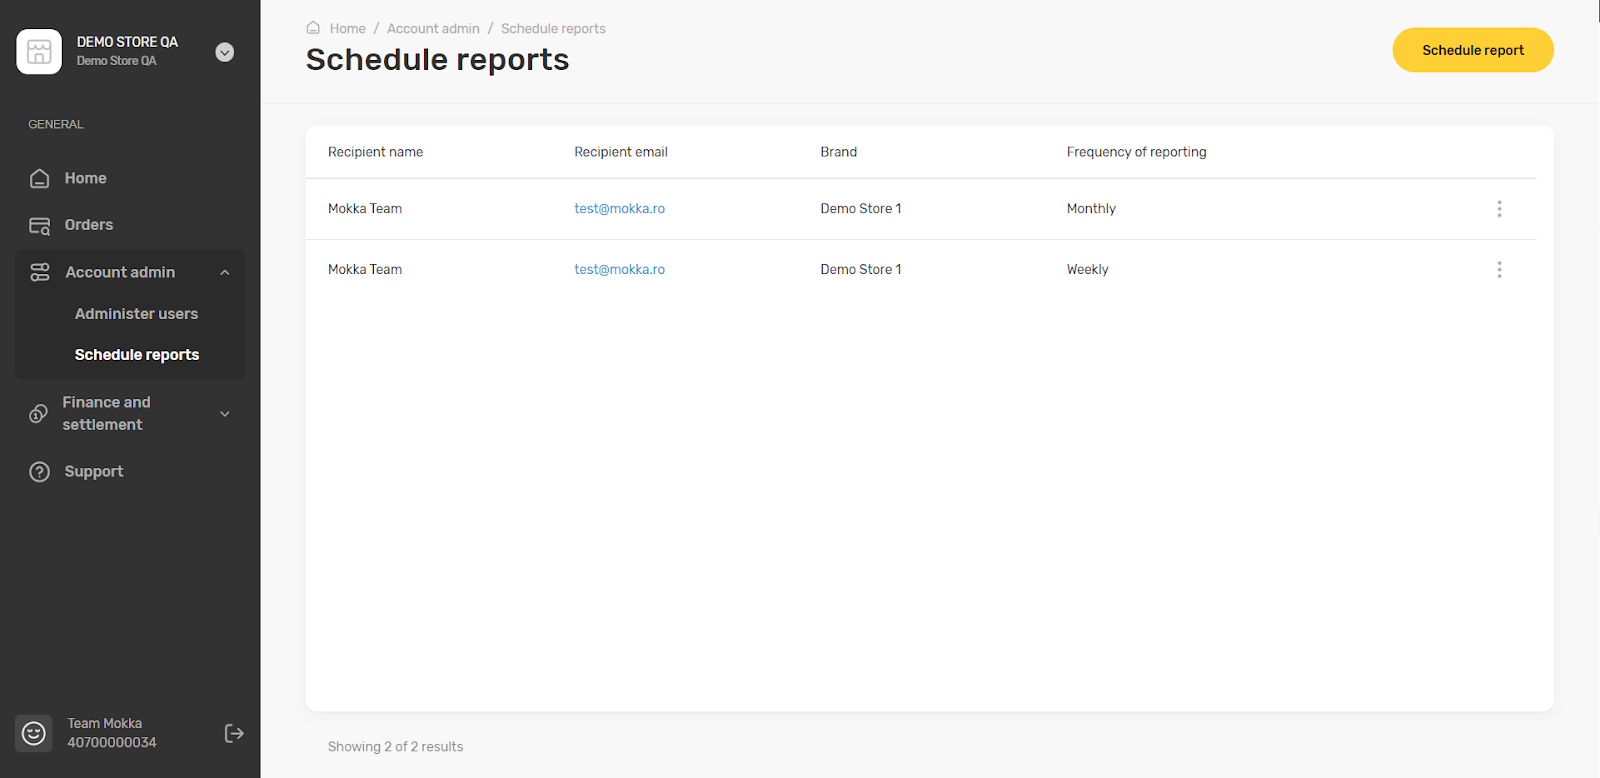Click the Support question mark icon
1600x778 pixels.
coord(40,472)
